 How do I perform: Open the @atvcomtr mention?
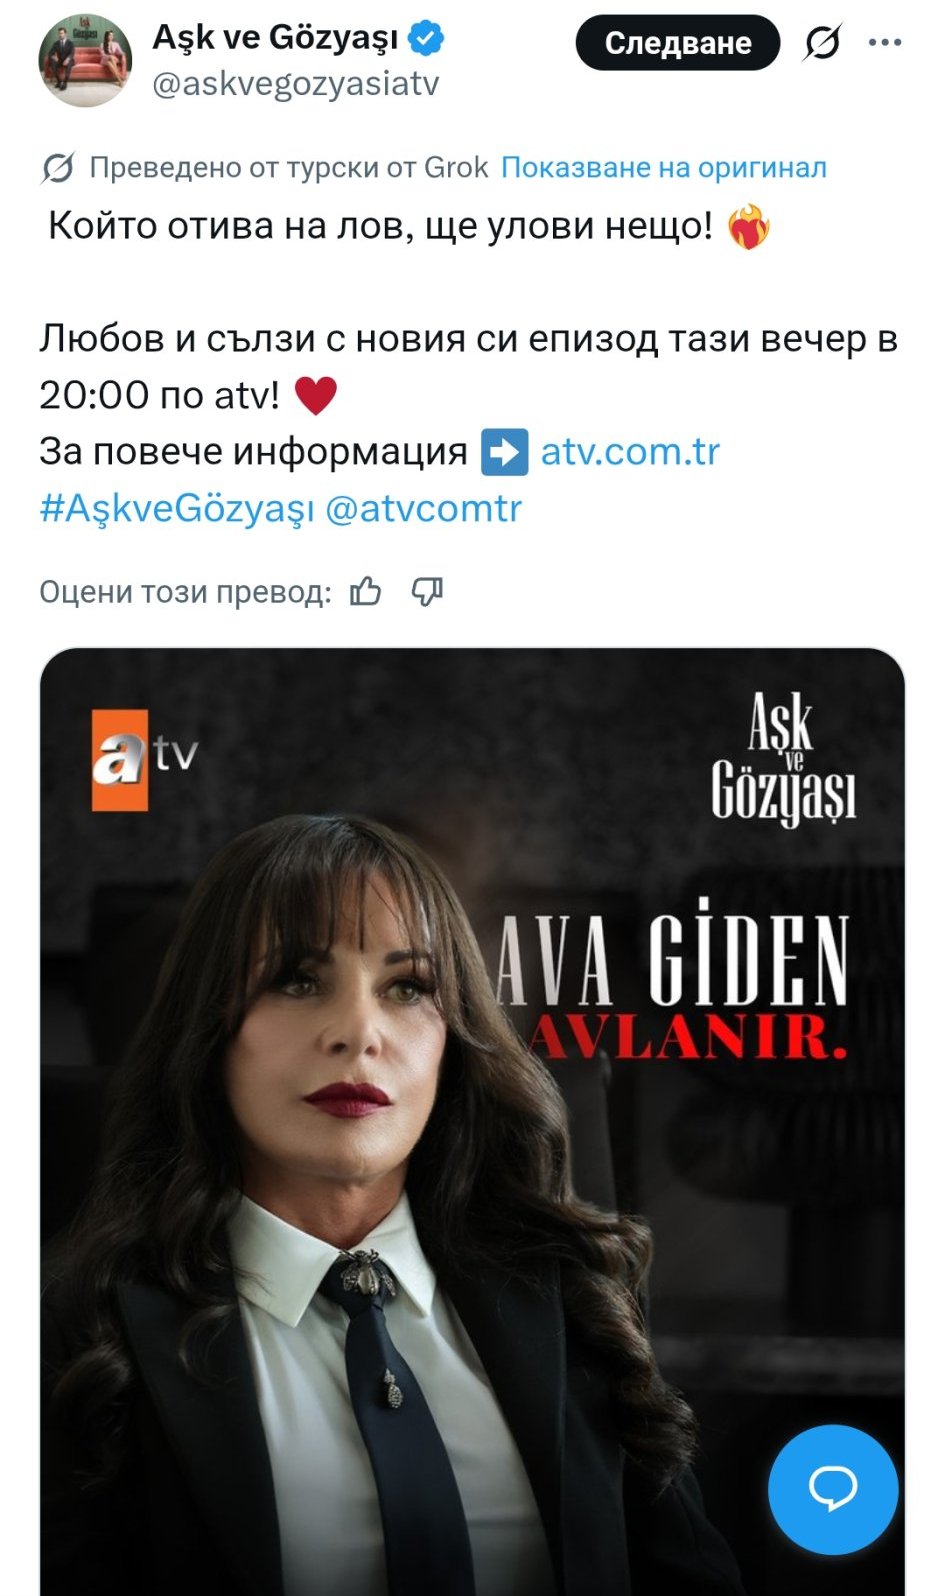point(424,508)
